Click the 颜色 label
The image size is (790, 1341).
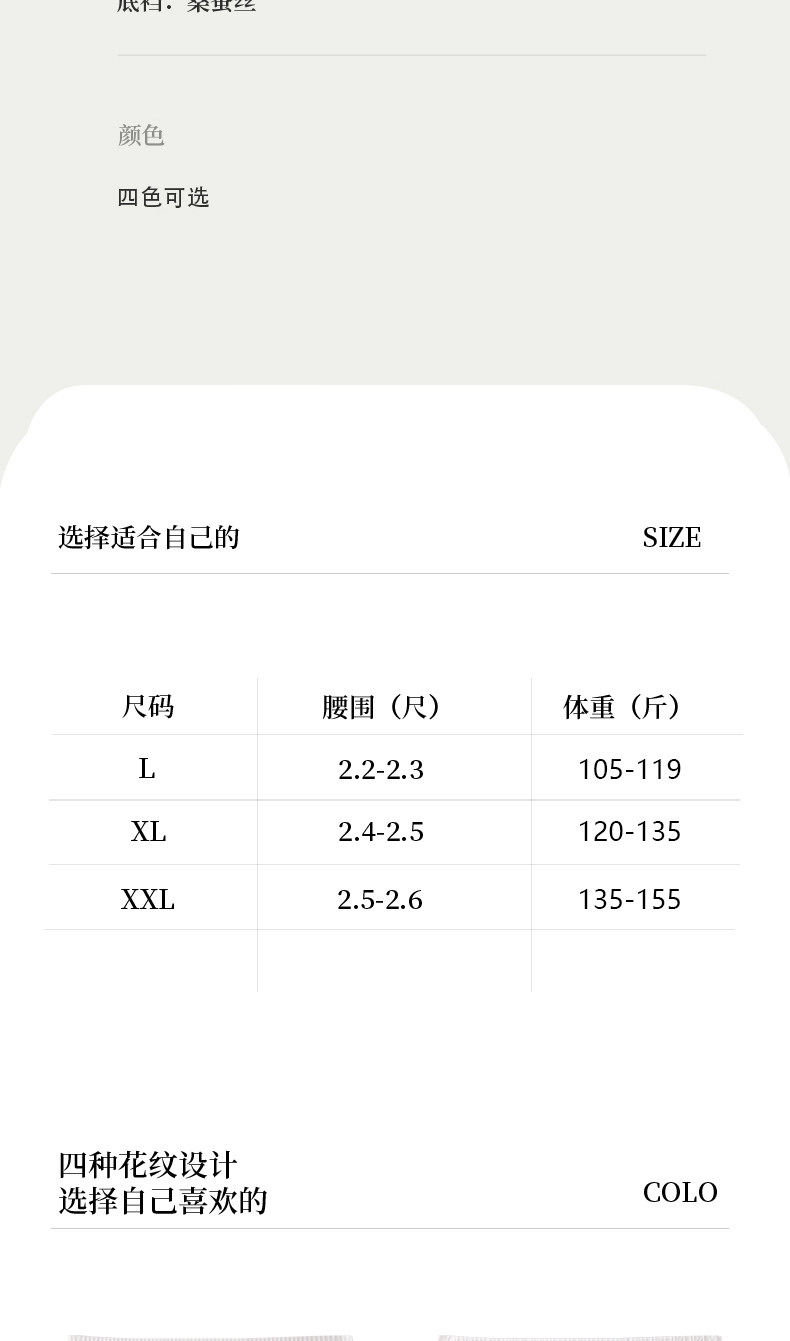(x=141, y=135)
